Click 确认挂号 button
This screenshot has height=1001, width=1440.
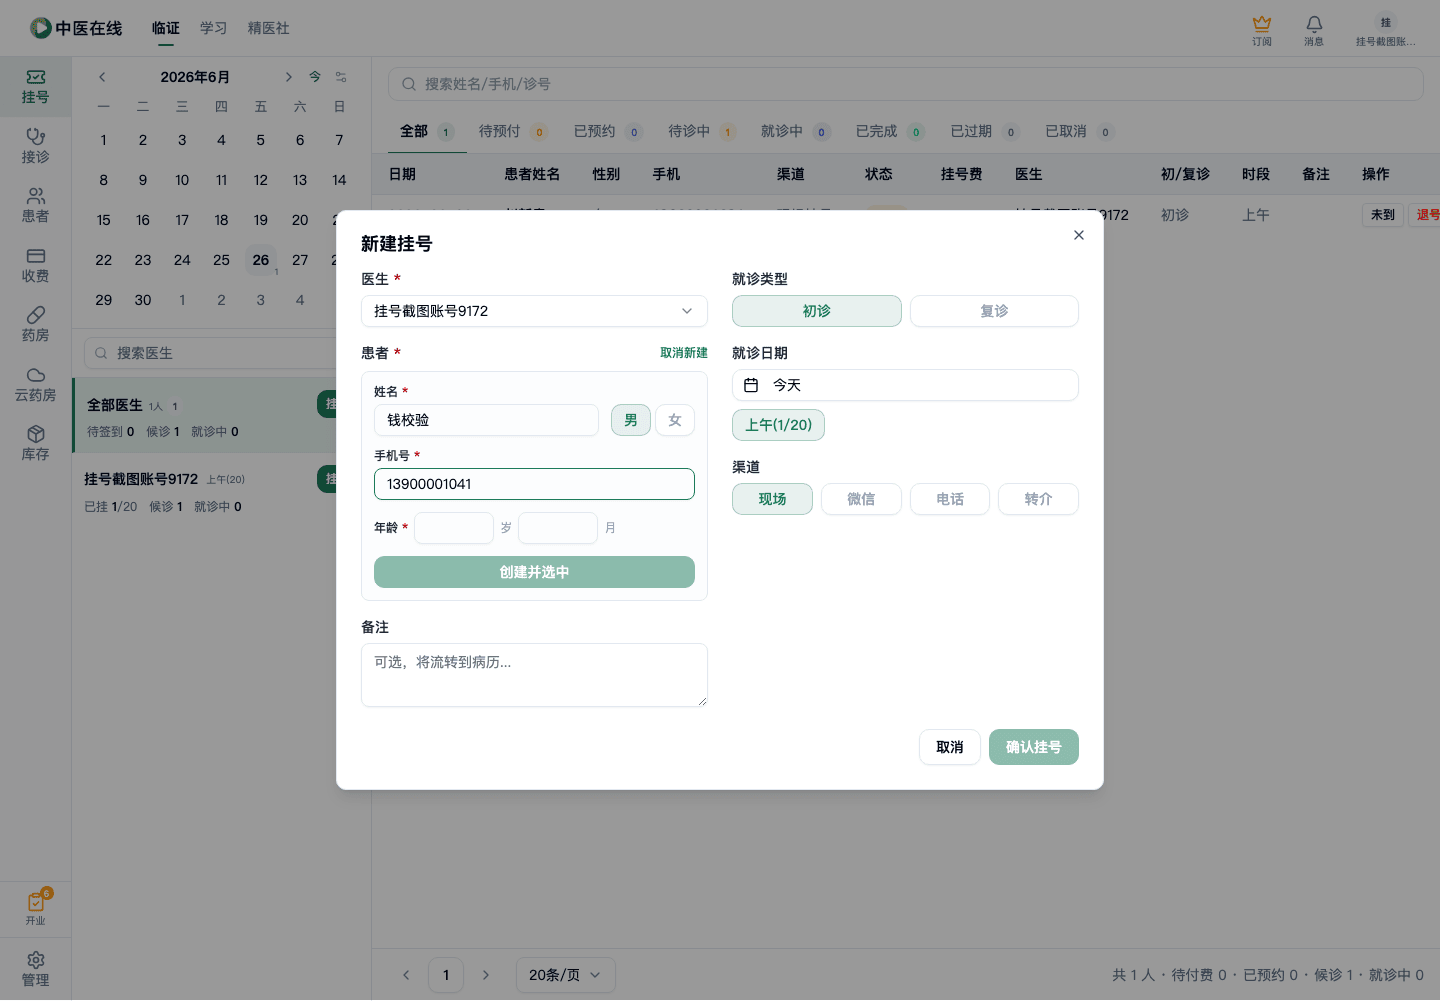pos(1034,747)
